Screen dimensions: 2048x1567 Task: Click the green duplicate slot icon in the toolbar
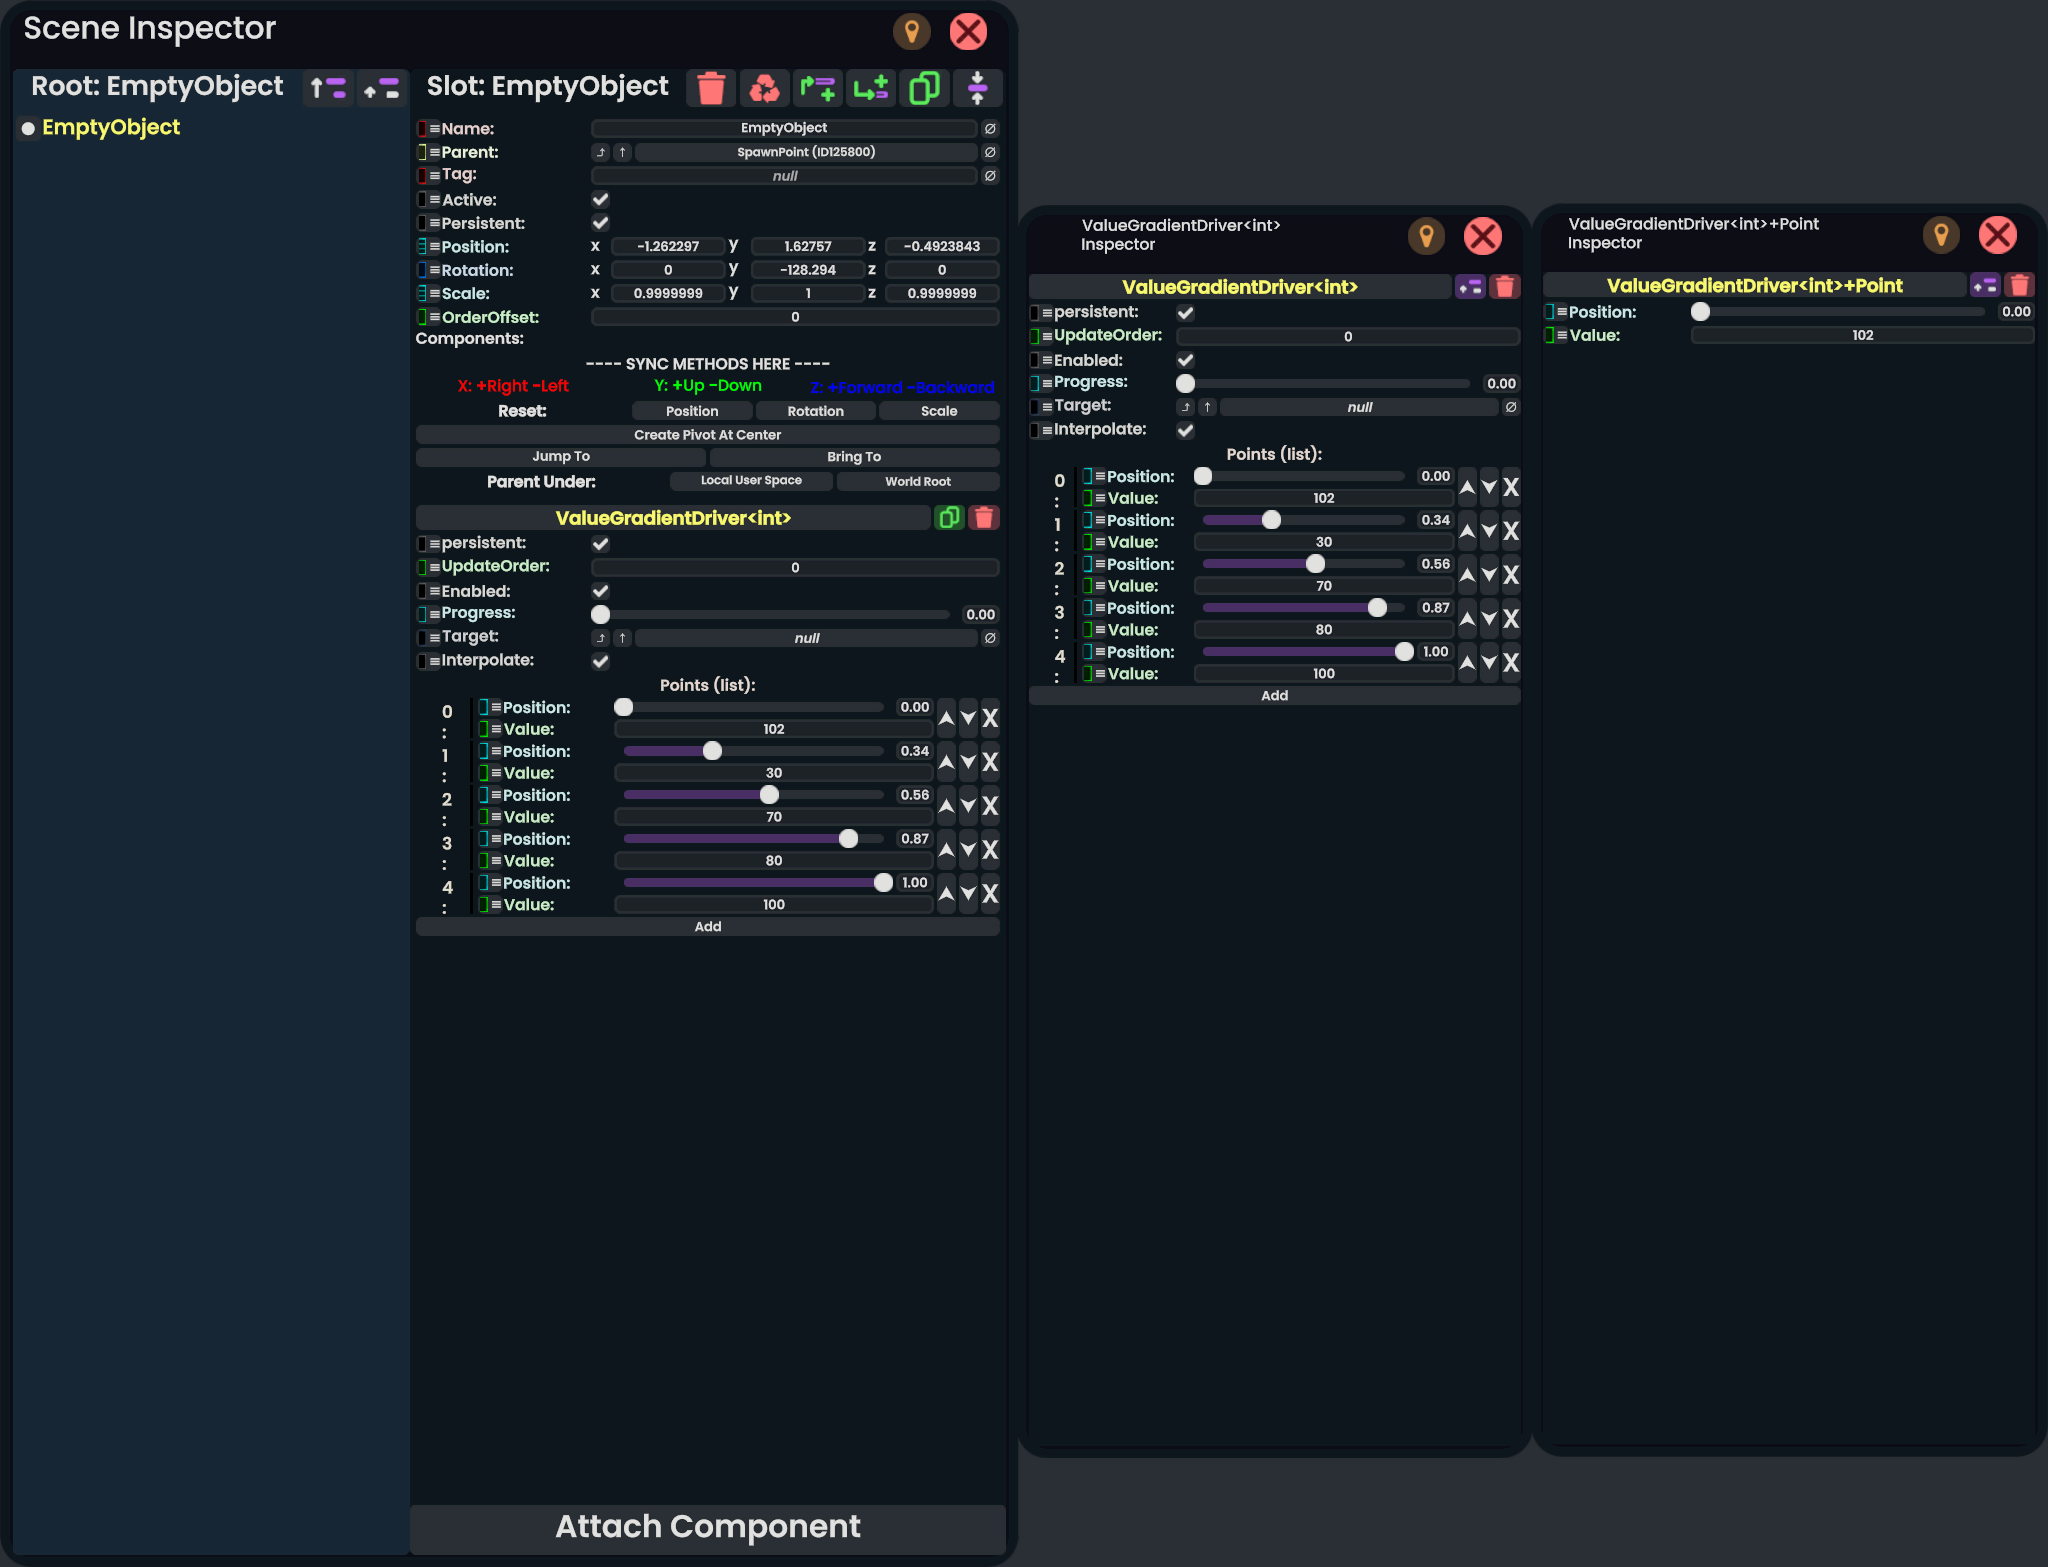924,88
